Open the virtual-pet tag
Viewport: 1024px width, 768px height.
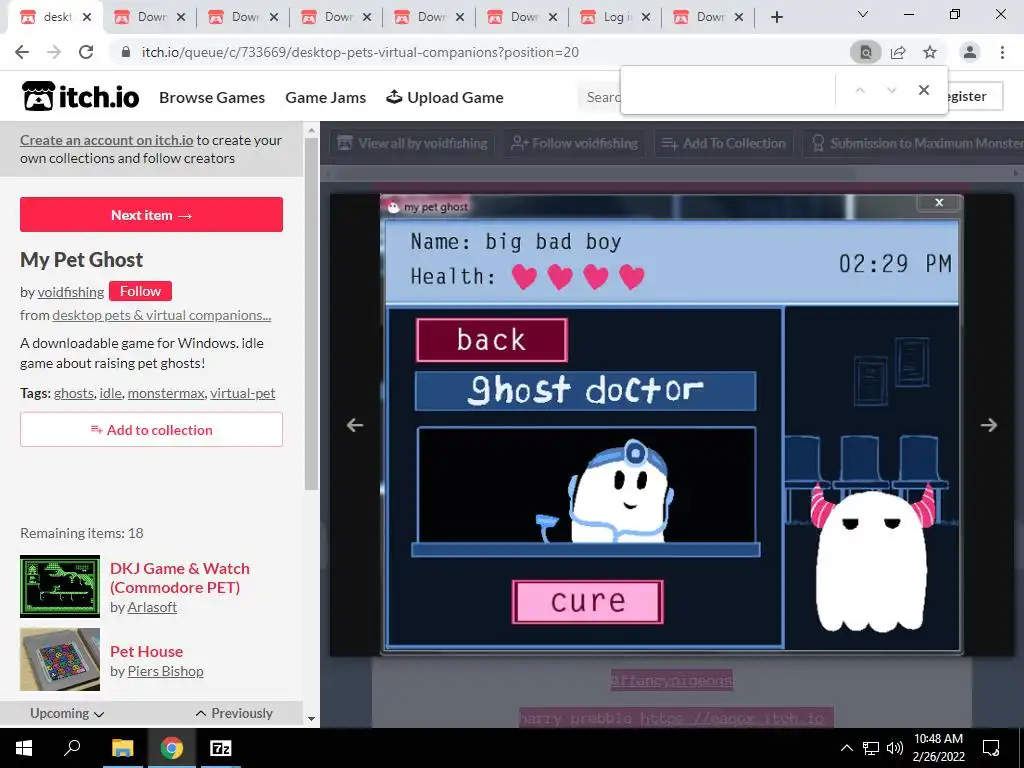pyautogui.click(x=242, y=393)
